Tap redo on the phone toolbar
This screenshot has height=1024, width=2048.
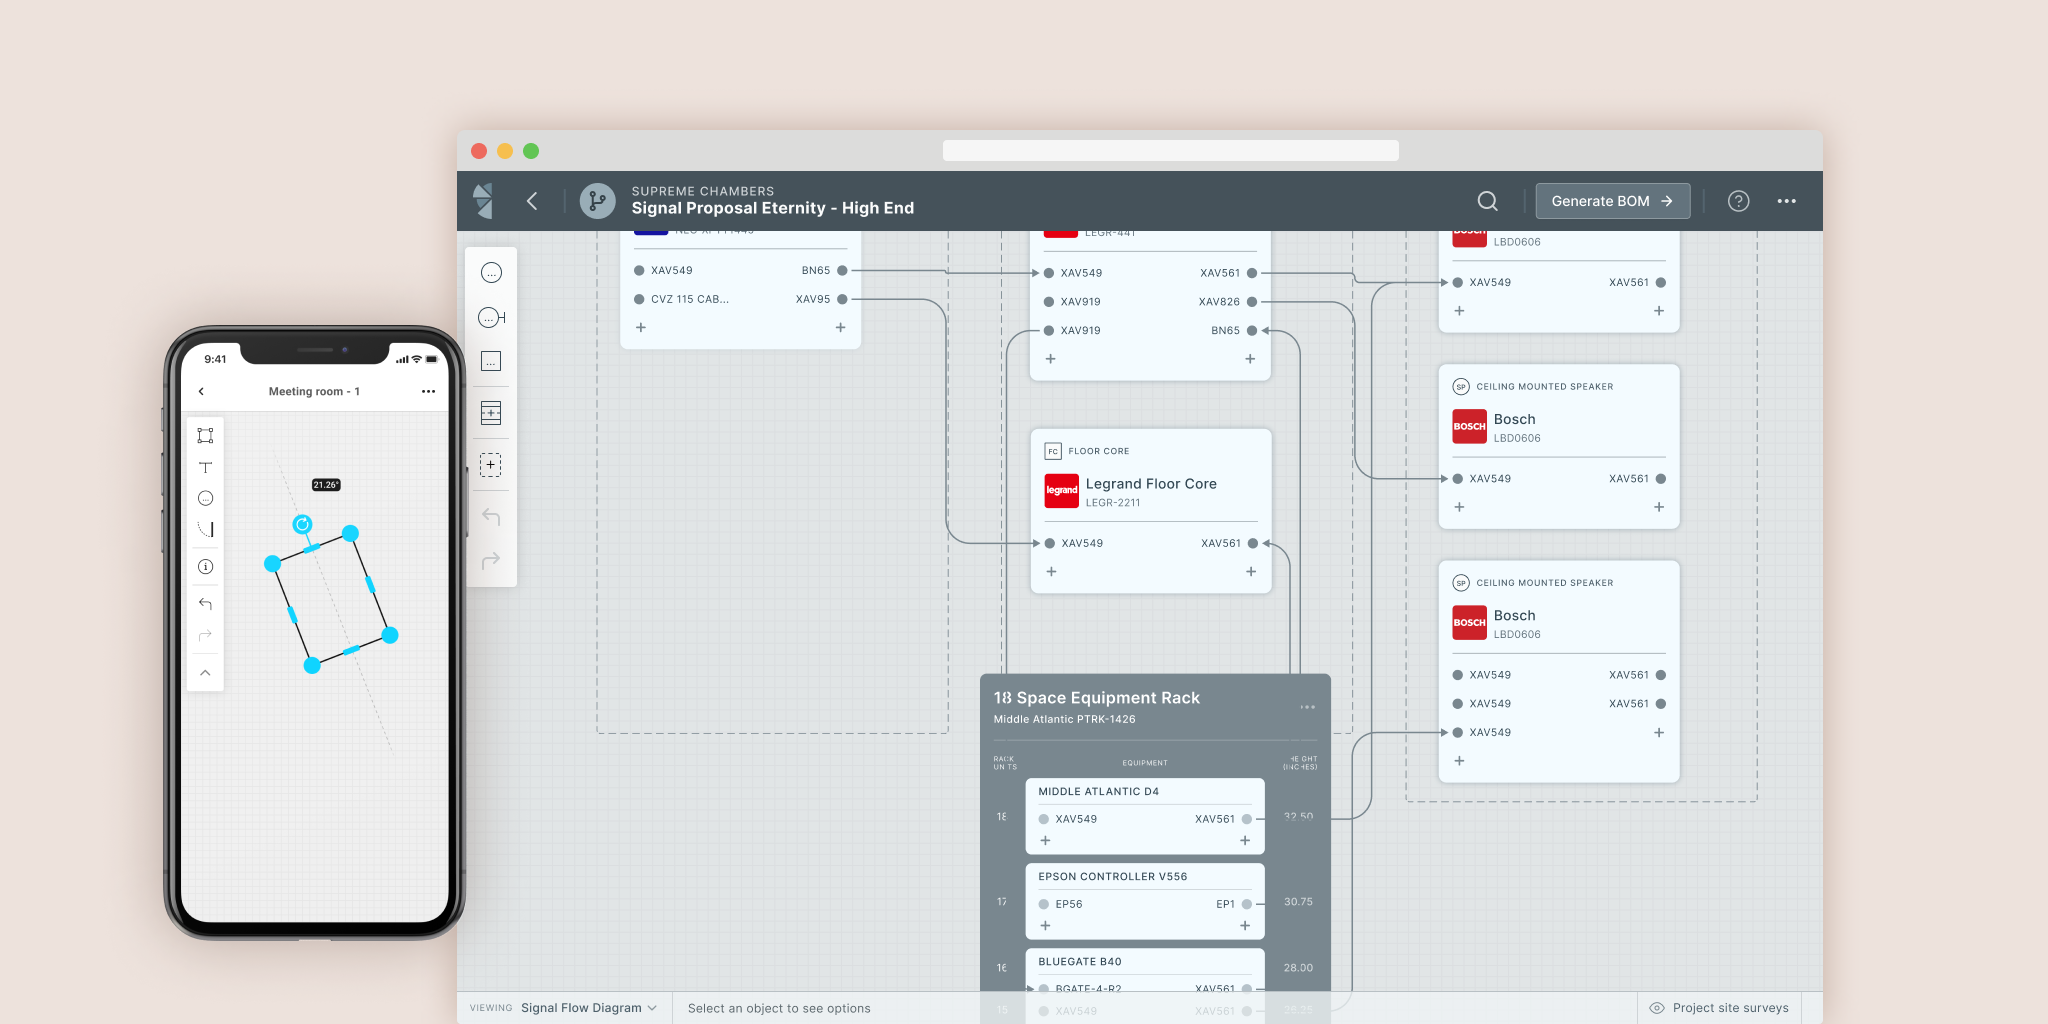click(x=205, y=636)
